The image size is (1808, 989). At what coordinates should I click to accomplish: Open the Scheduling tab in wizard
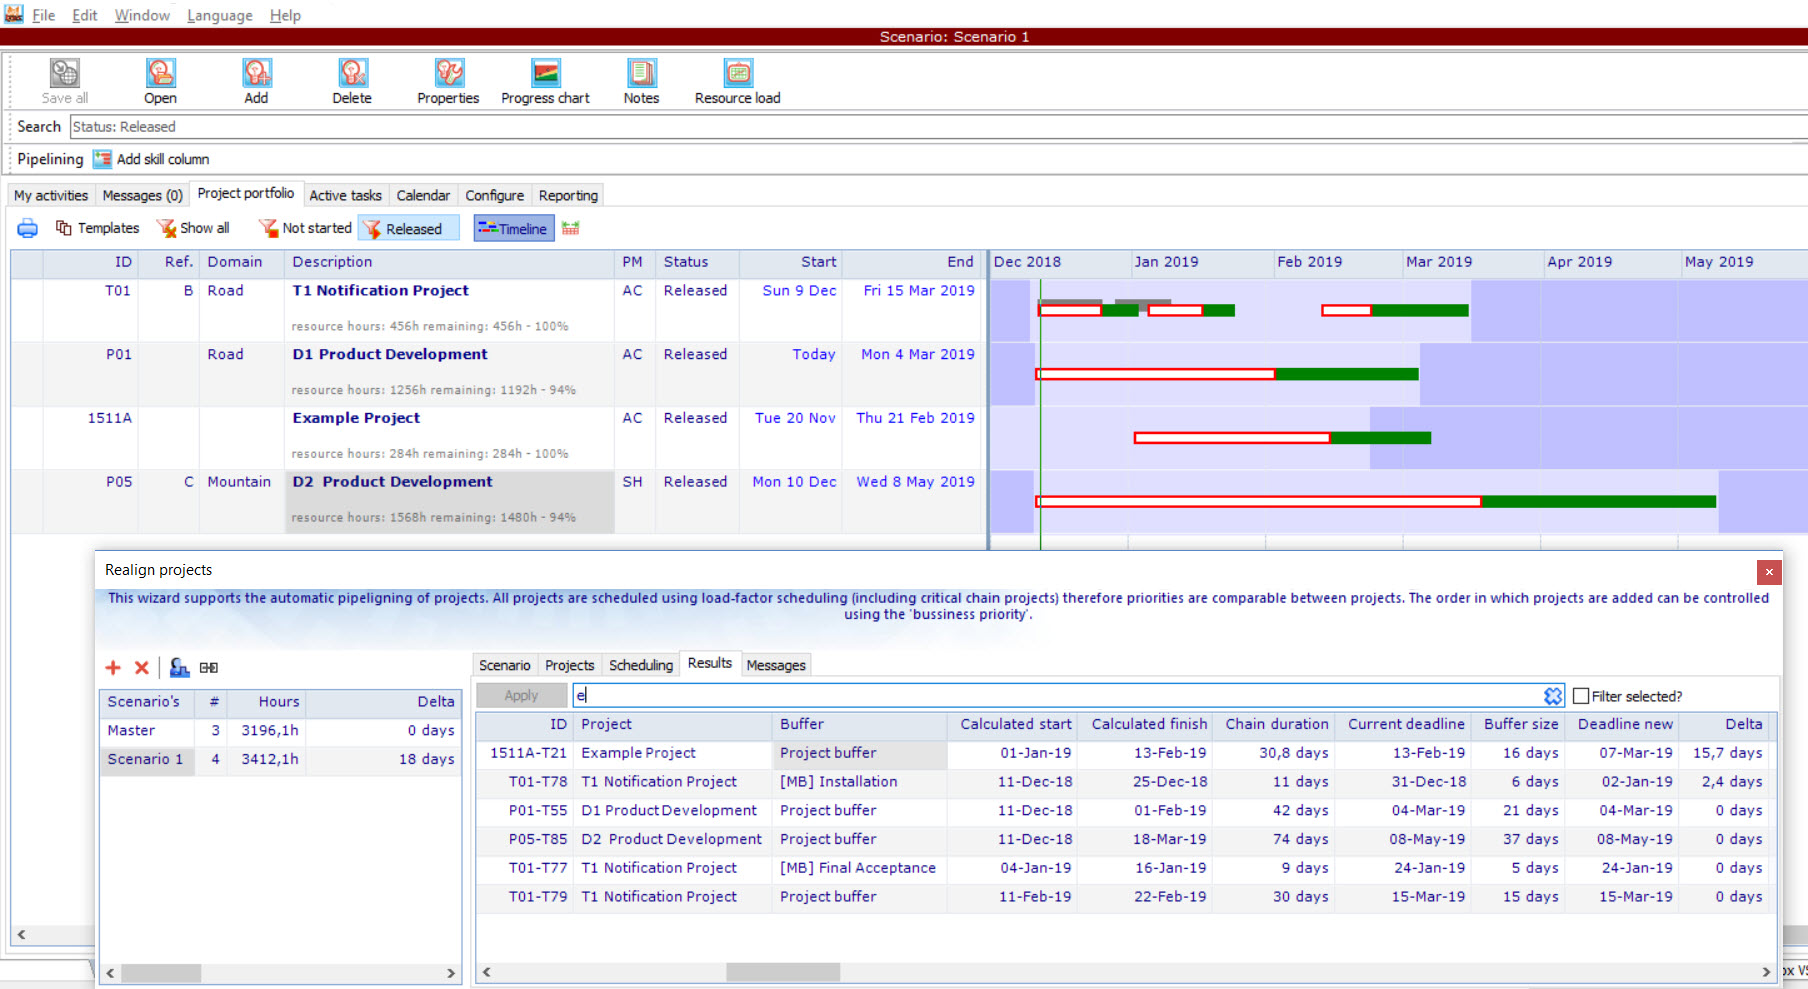tap(641, 665)
